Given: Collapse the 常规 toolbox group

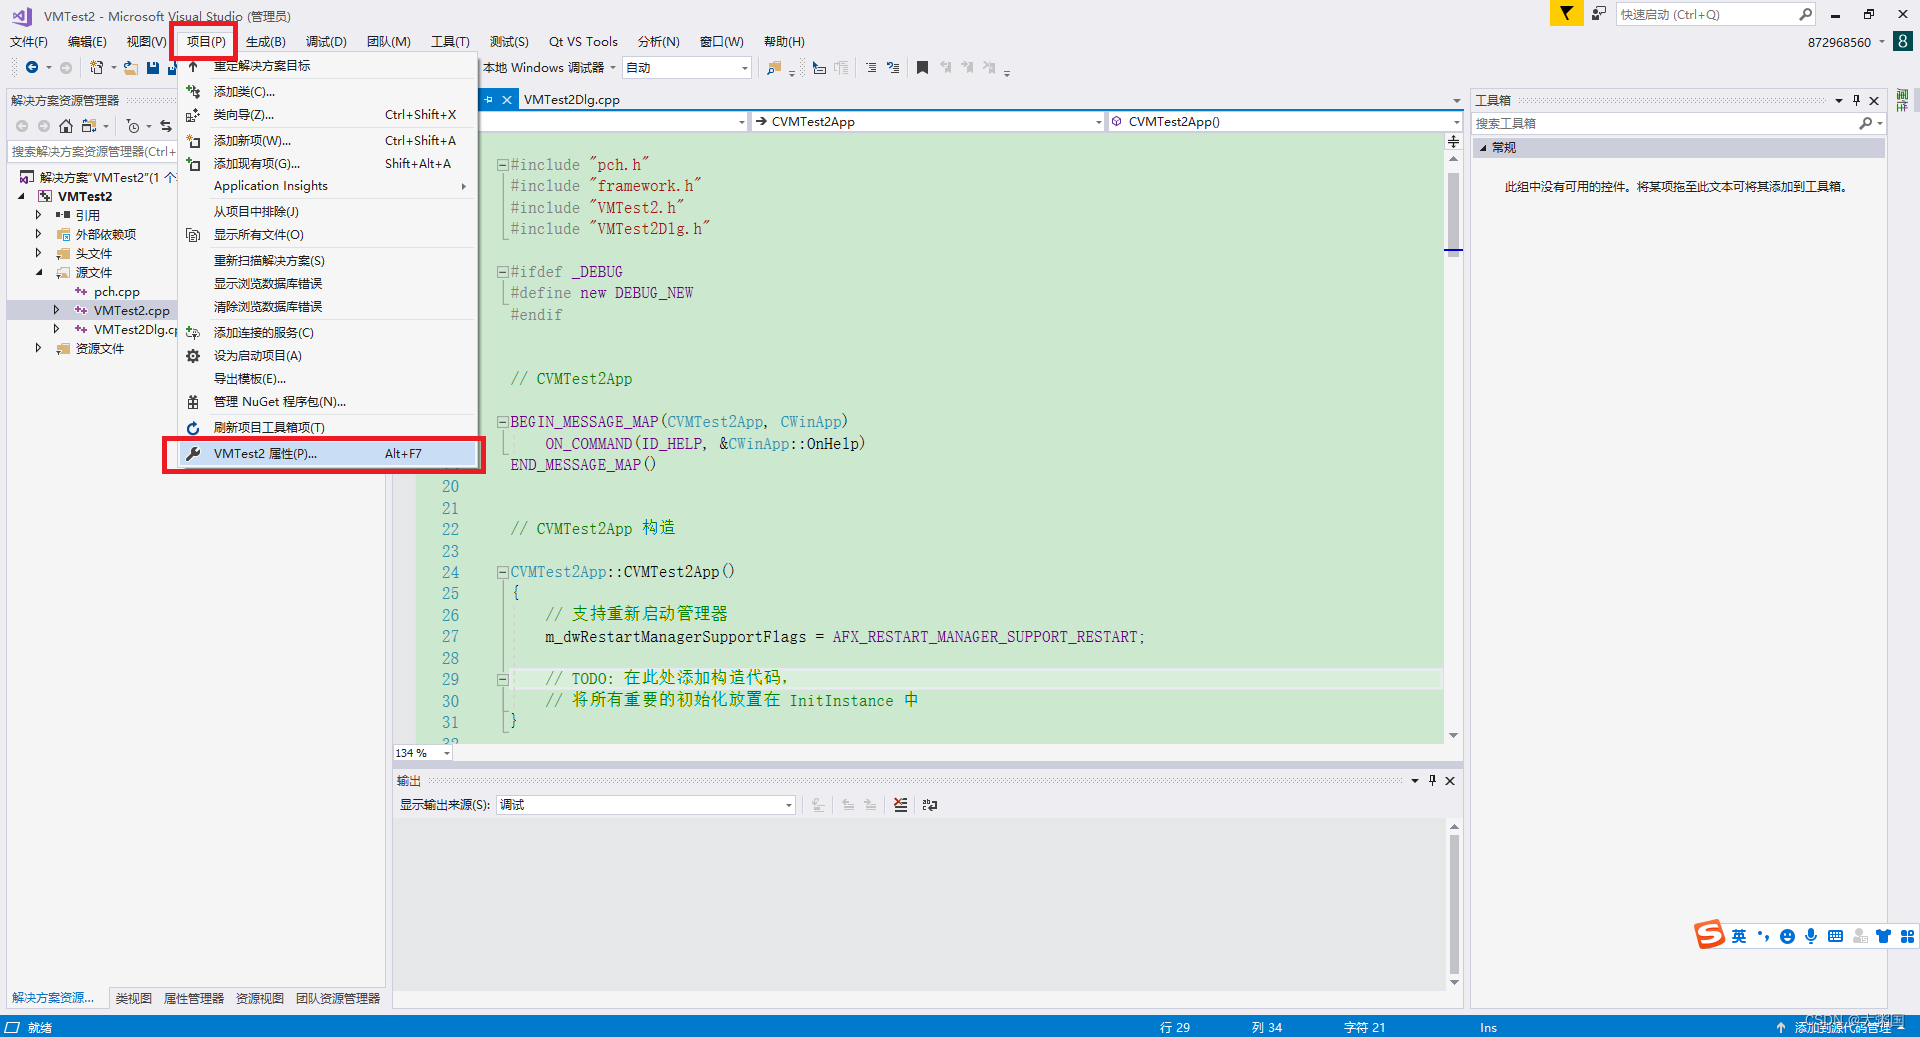Looking at the screenshot, I should (1483, 147).
